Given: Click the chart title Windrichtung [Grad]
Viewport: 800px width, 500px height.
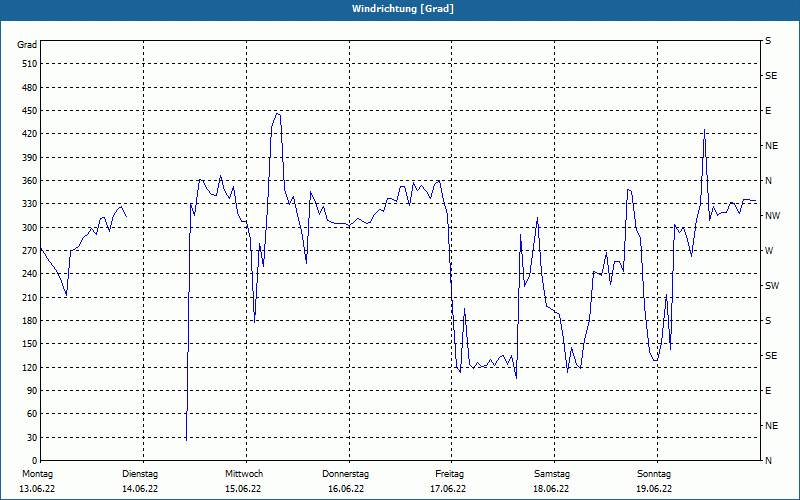Looking at the screenshot, I should coord(403,9).
